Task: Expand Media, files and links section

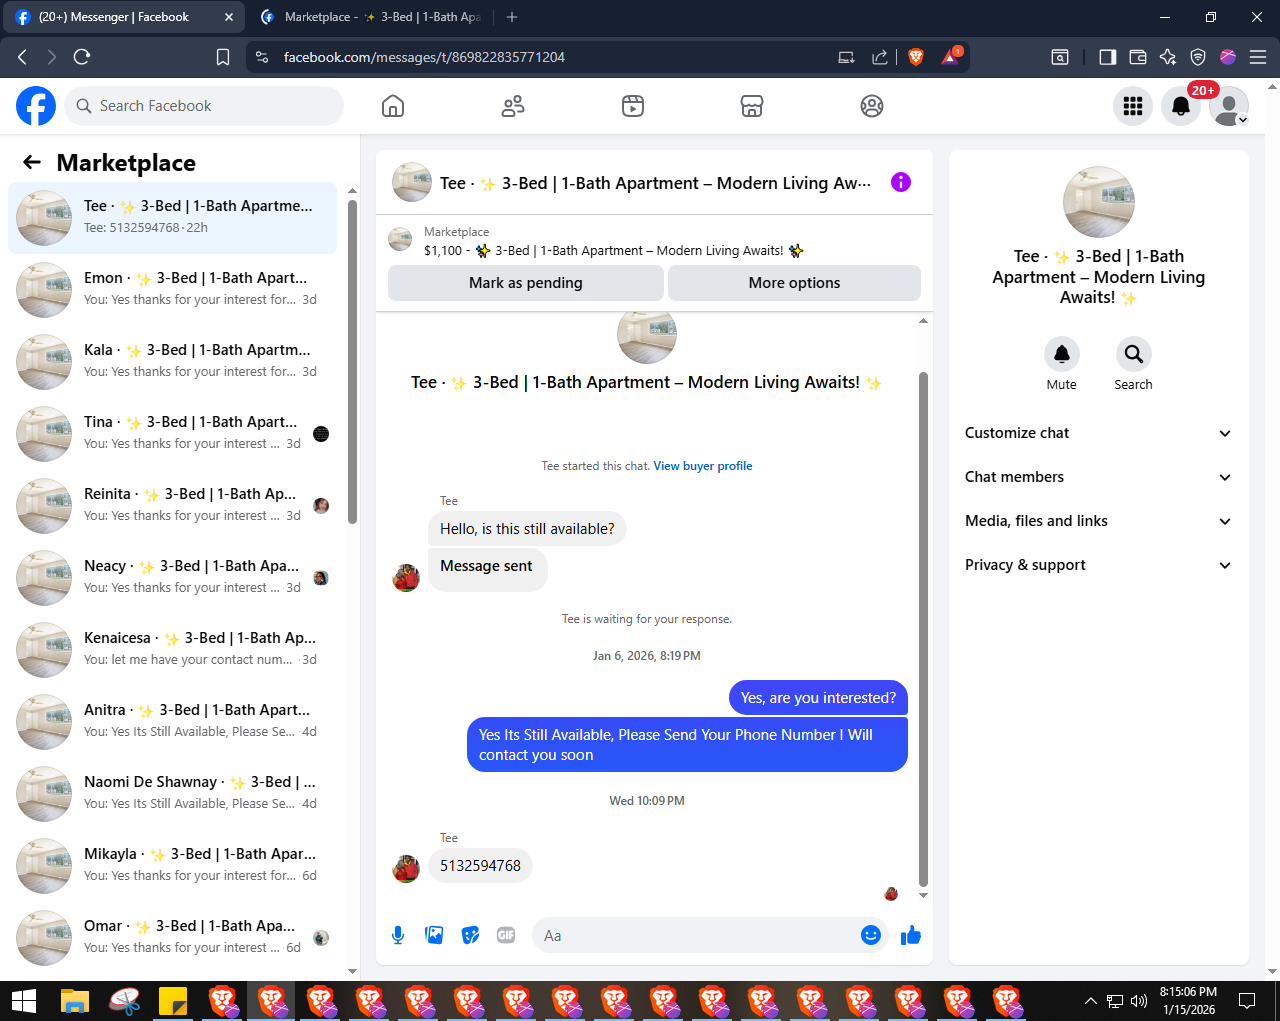Action: tap(1098, 521)
